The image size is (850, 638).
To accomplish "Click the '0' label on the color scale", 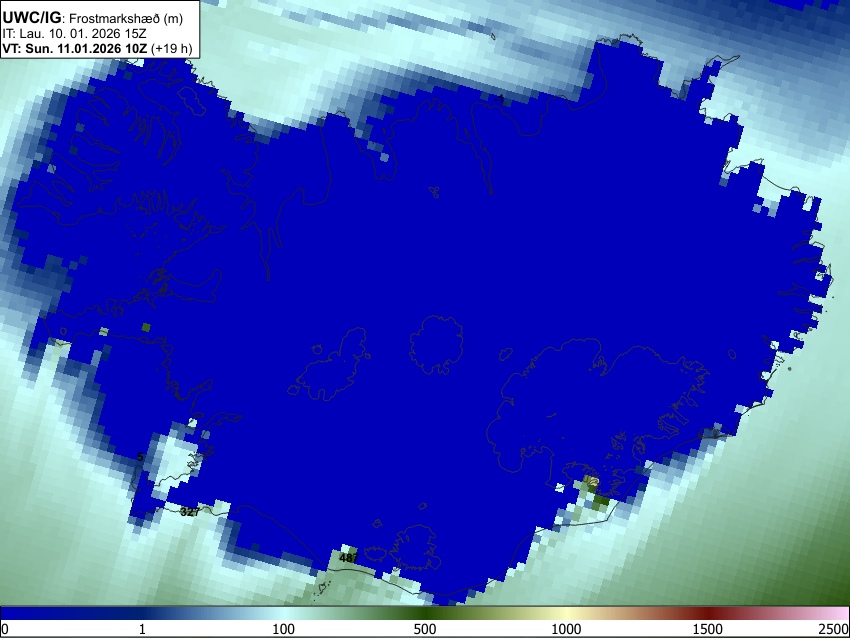I will pyautogui.click(x=5, y=629).
